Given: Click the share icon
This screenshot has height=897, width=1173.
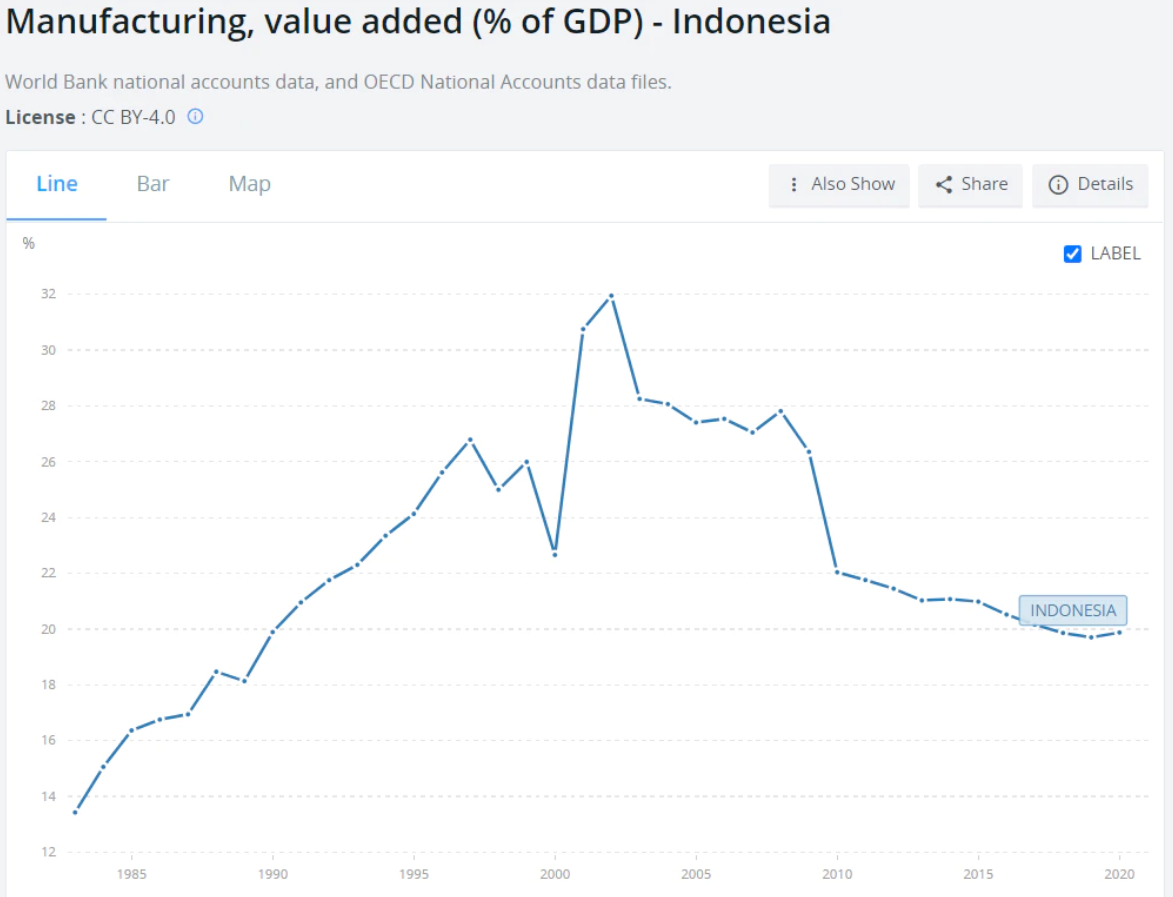Looking at the screenshot, I should 943,185.
